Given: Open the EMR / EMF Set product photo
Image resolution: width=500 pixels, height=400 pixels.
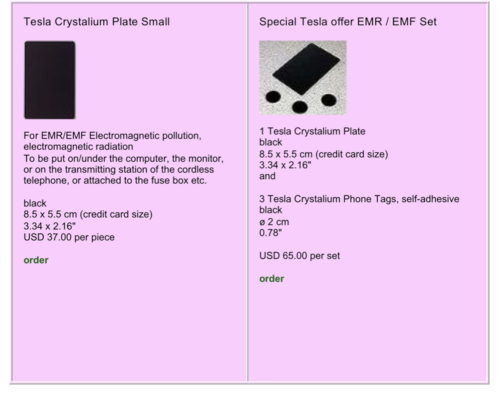Looking at the screenshot, I should click(303, 78).
